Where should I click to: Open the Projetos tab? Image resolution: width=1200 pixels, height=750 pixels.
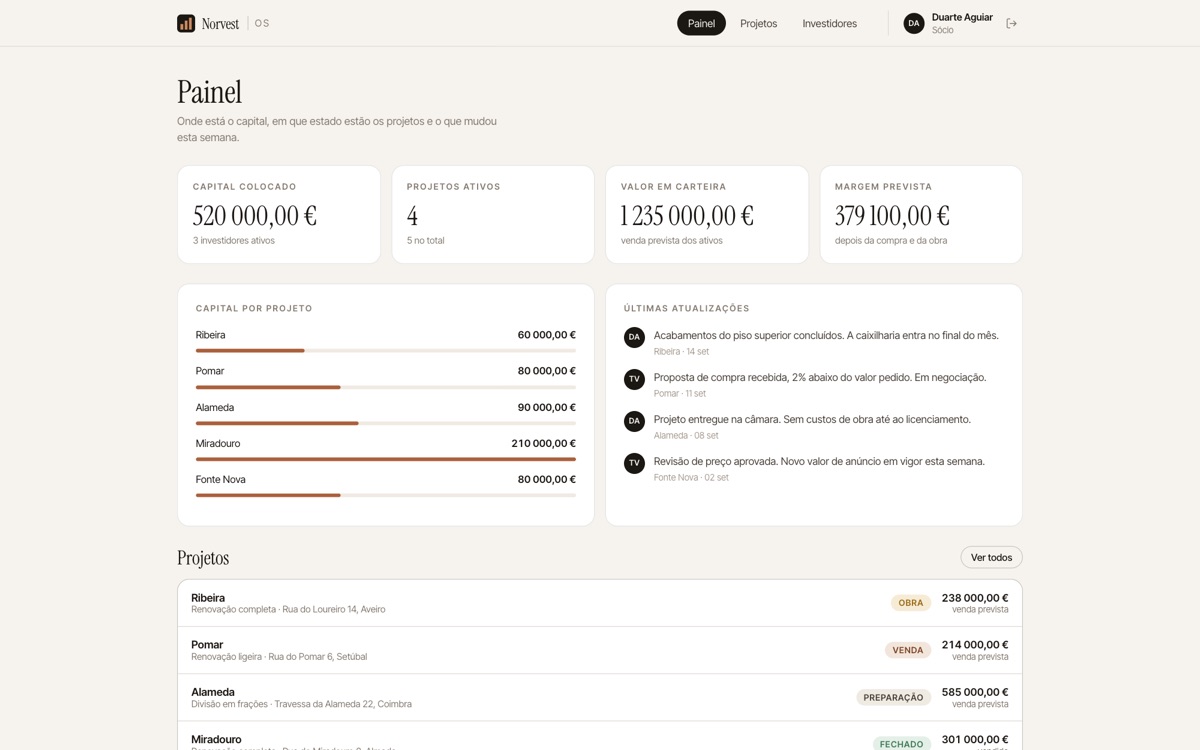point(758,23)
